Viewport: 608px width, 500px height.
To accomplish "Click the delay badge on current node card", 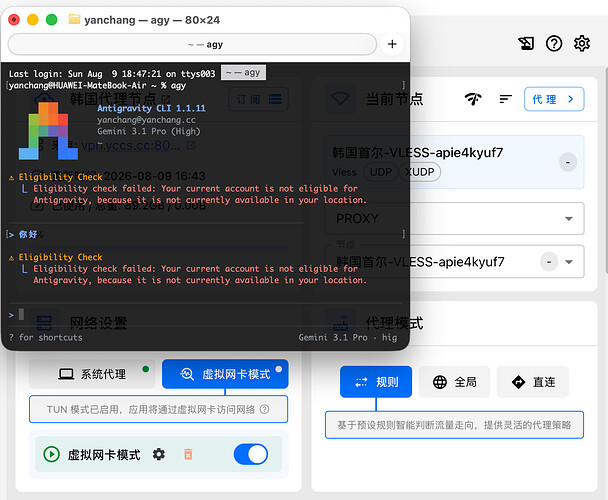I will tap(568, 163).
